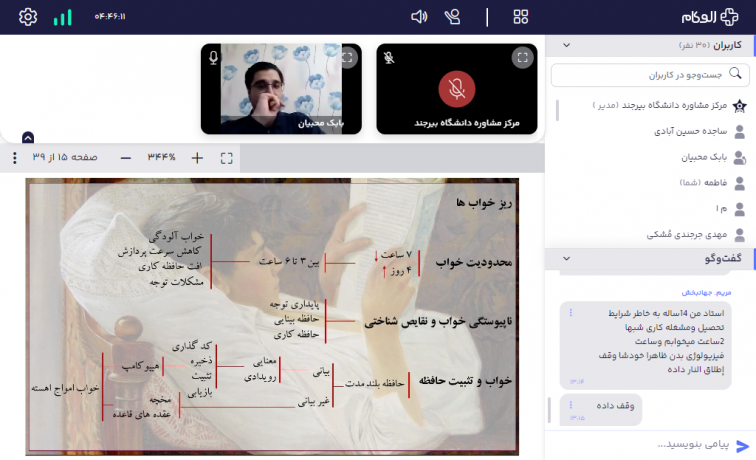756x460 pixels.
Task: Zoom in the slide with plus button
Action: [197, 158]
